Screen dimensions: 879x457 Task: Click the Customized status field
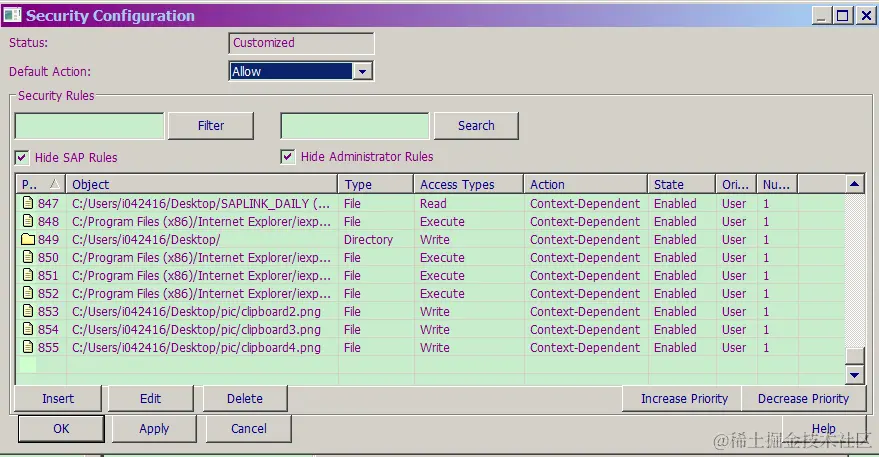pyautogui.click(x=301, y=43)
